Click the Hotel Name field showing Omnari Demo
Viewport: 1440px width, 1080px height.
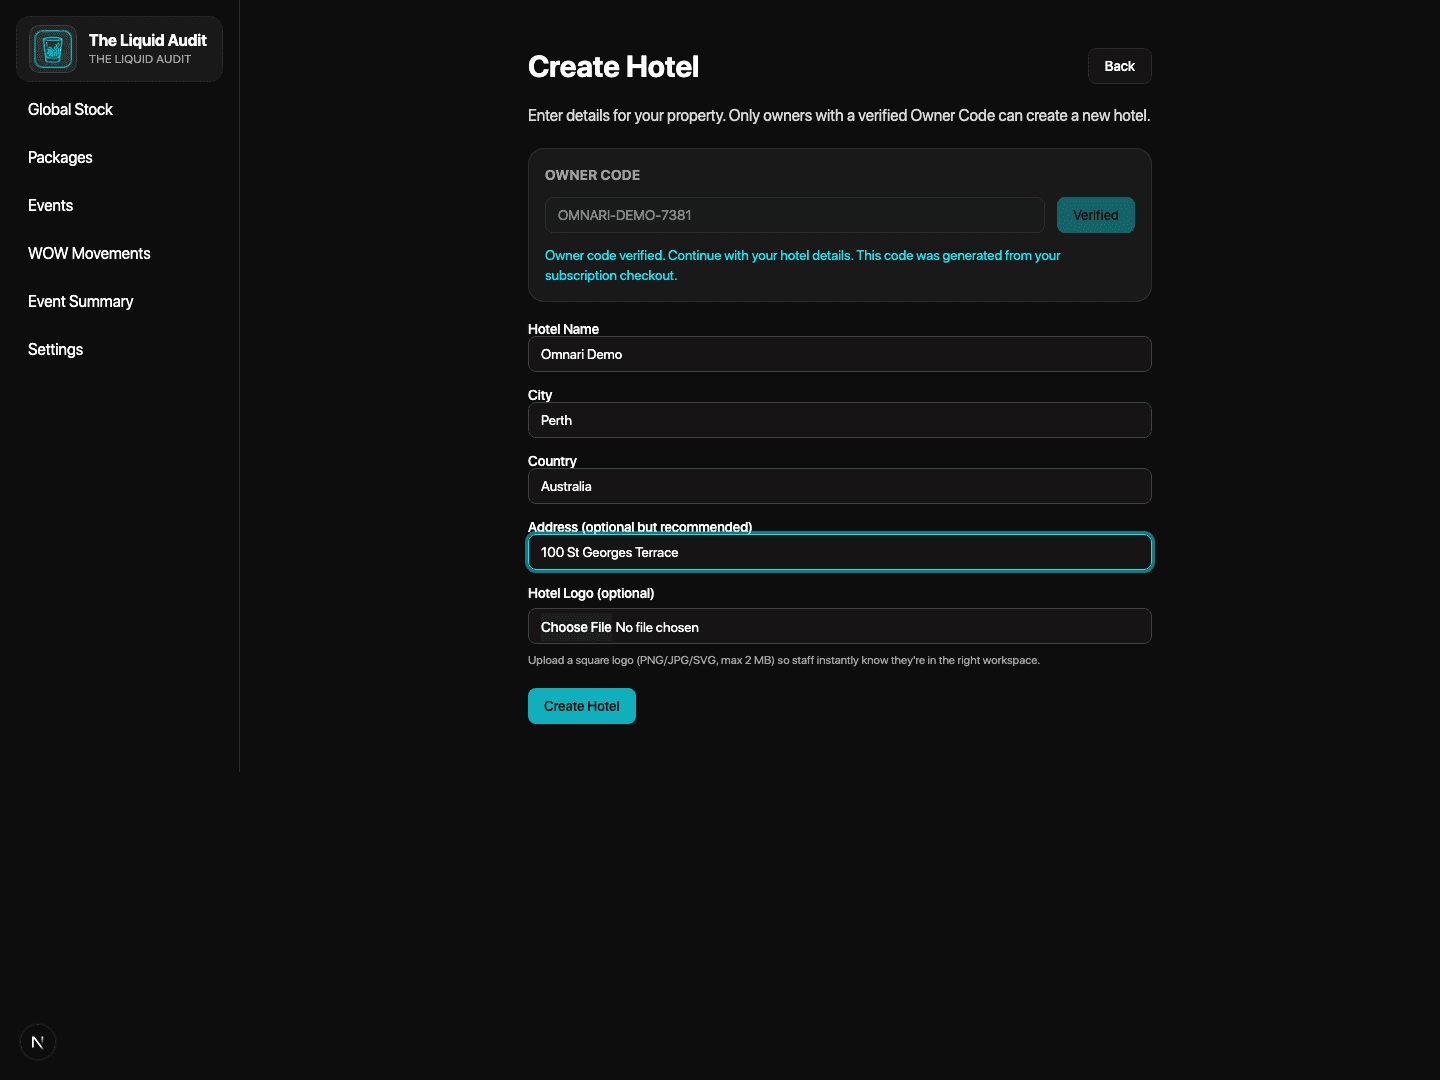839,354
